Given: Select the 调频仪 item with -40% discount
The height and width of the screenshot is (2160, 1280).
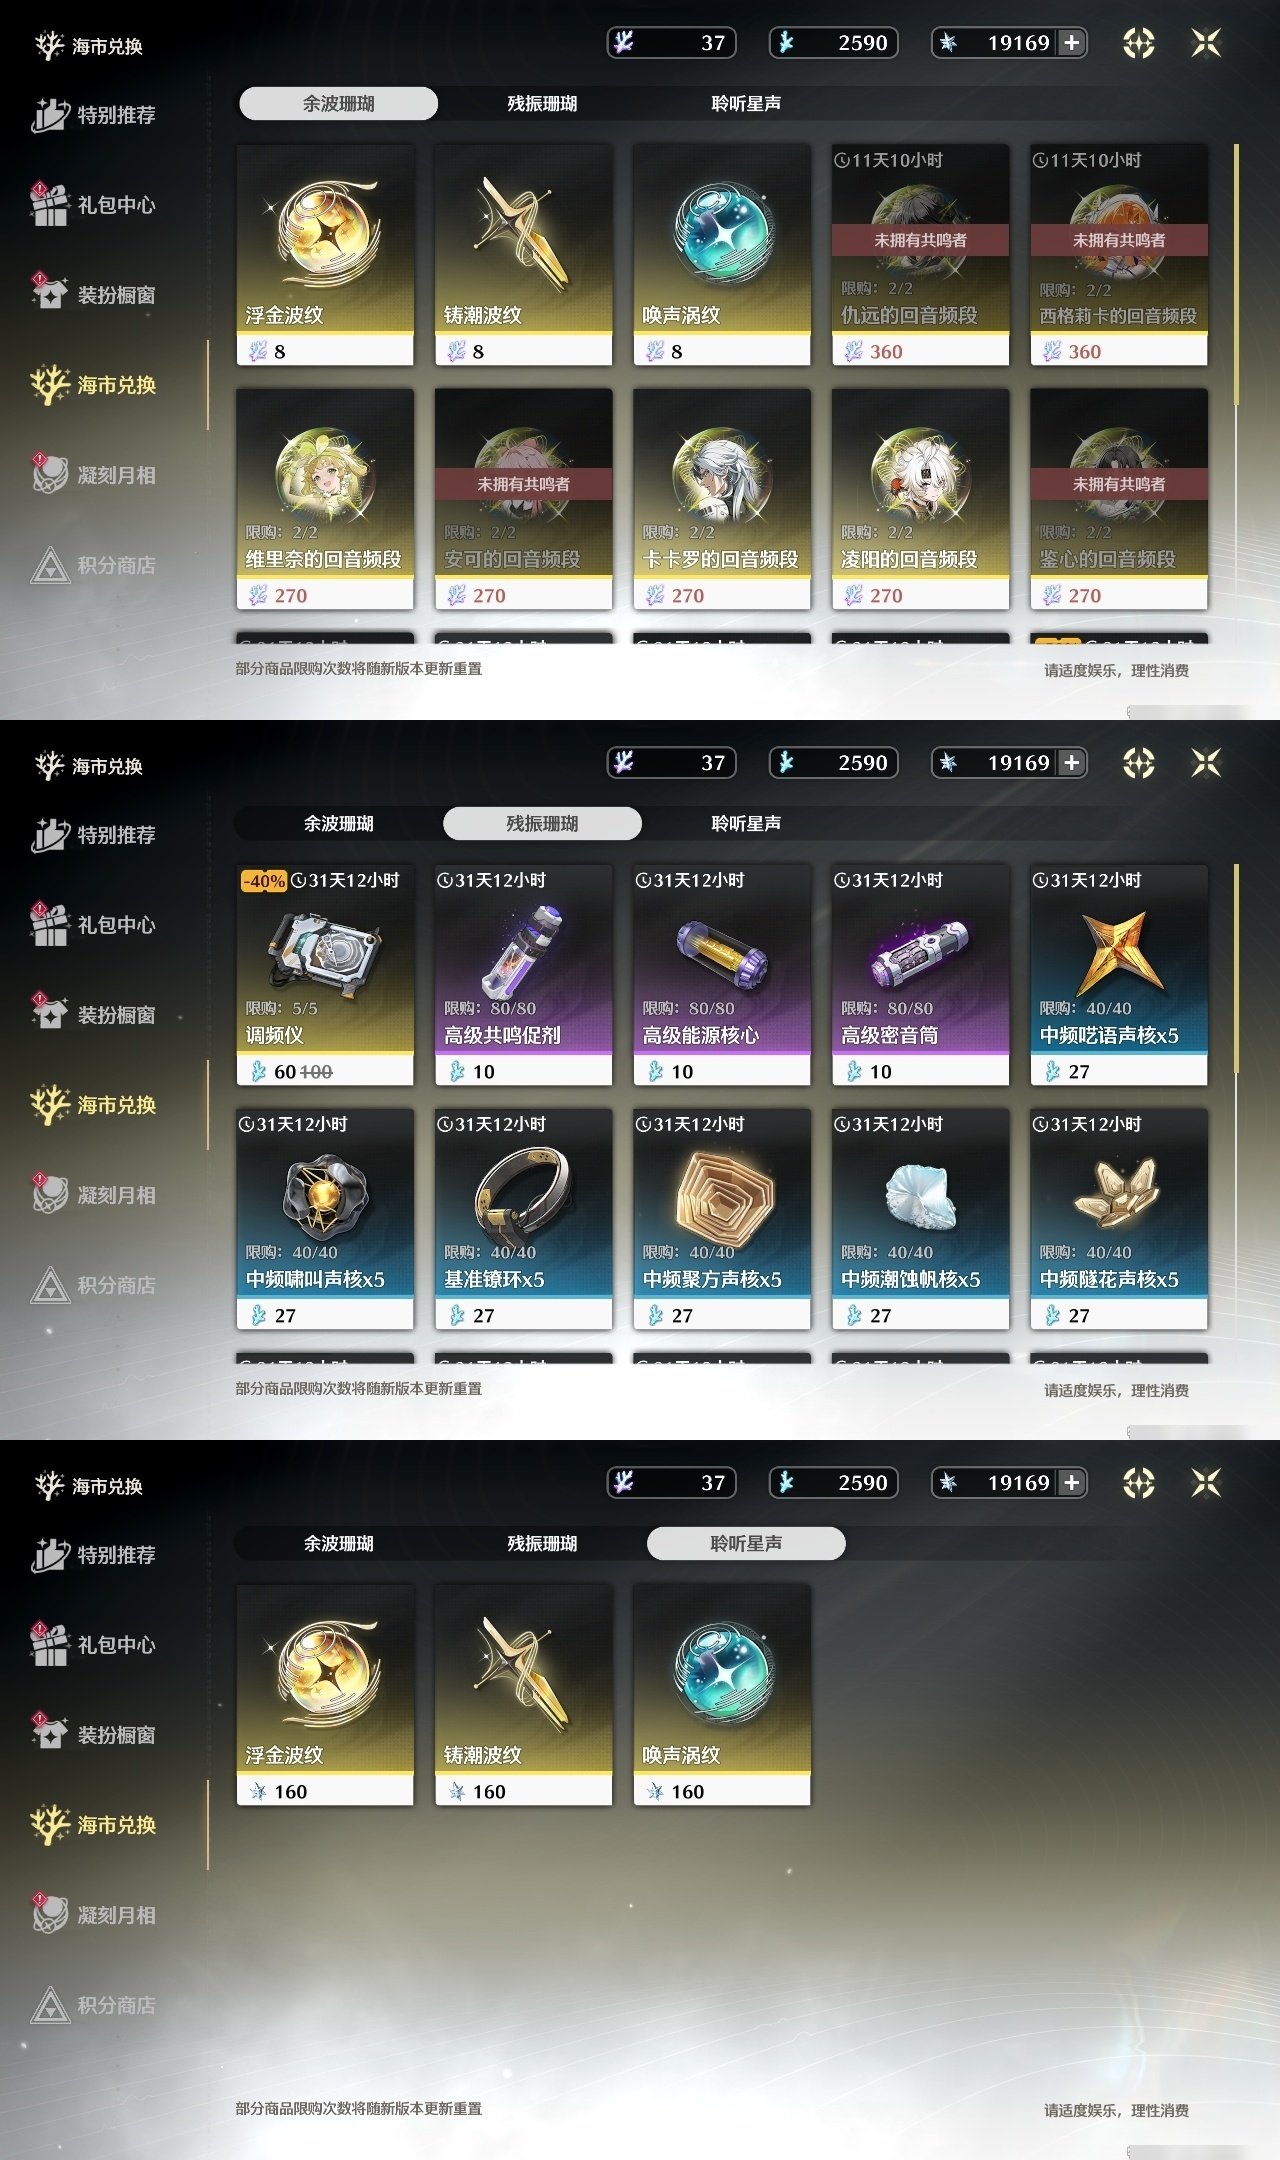Looking at the screenshot, I should (x=325, y=975).
